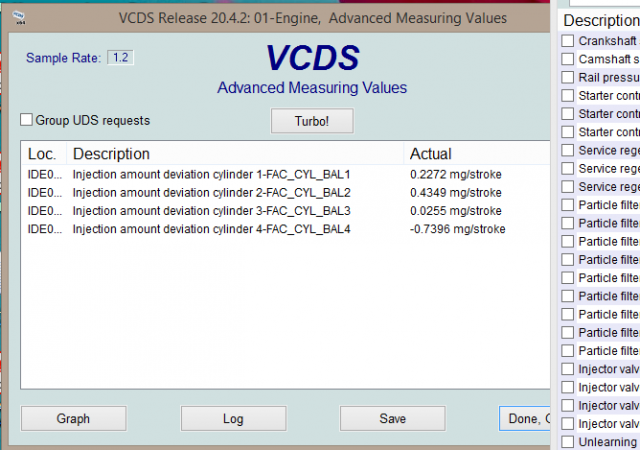The height and width of the screenshot is (450, 640).
Task: Click the Description header in the measuring values table
Action: (x=111, y=154)
